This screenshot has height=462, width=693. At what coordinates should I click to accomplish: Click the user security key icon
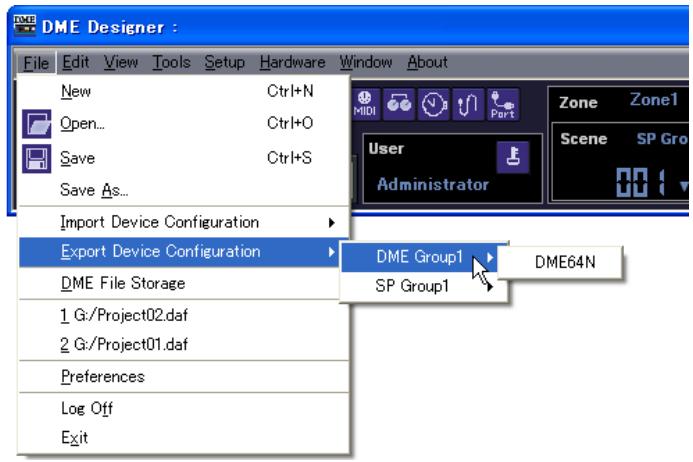(x=513, y=157)
